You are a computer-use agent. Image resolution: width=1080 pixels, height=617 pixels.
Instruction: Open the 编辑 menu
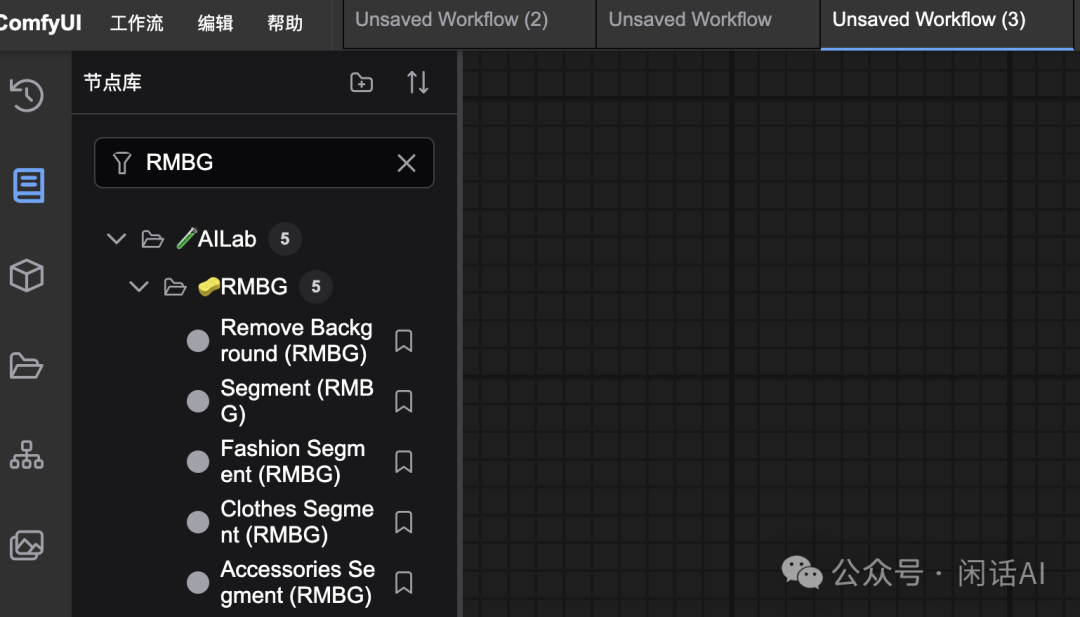[215, 23]
